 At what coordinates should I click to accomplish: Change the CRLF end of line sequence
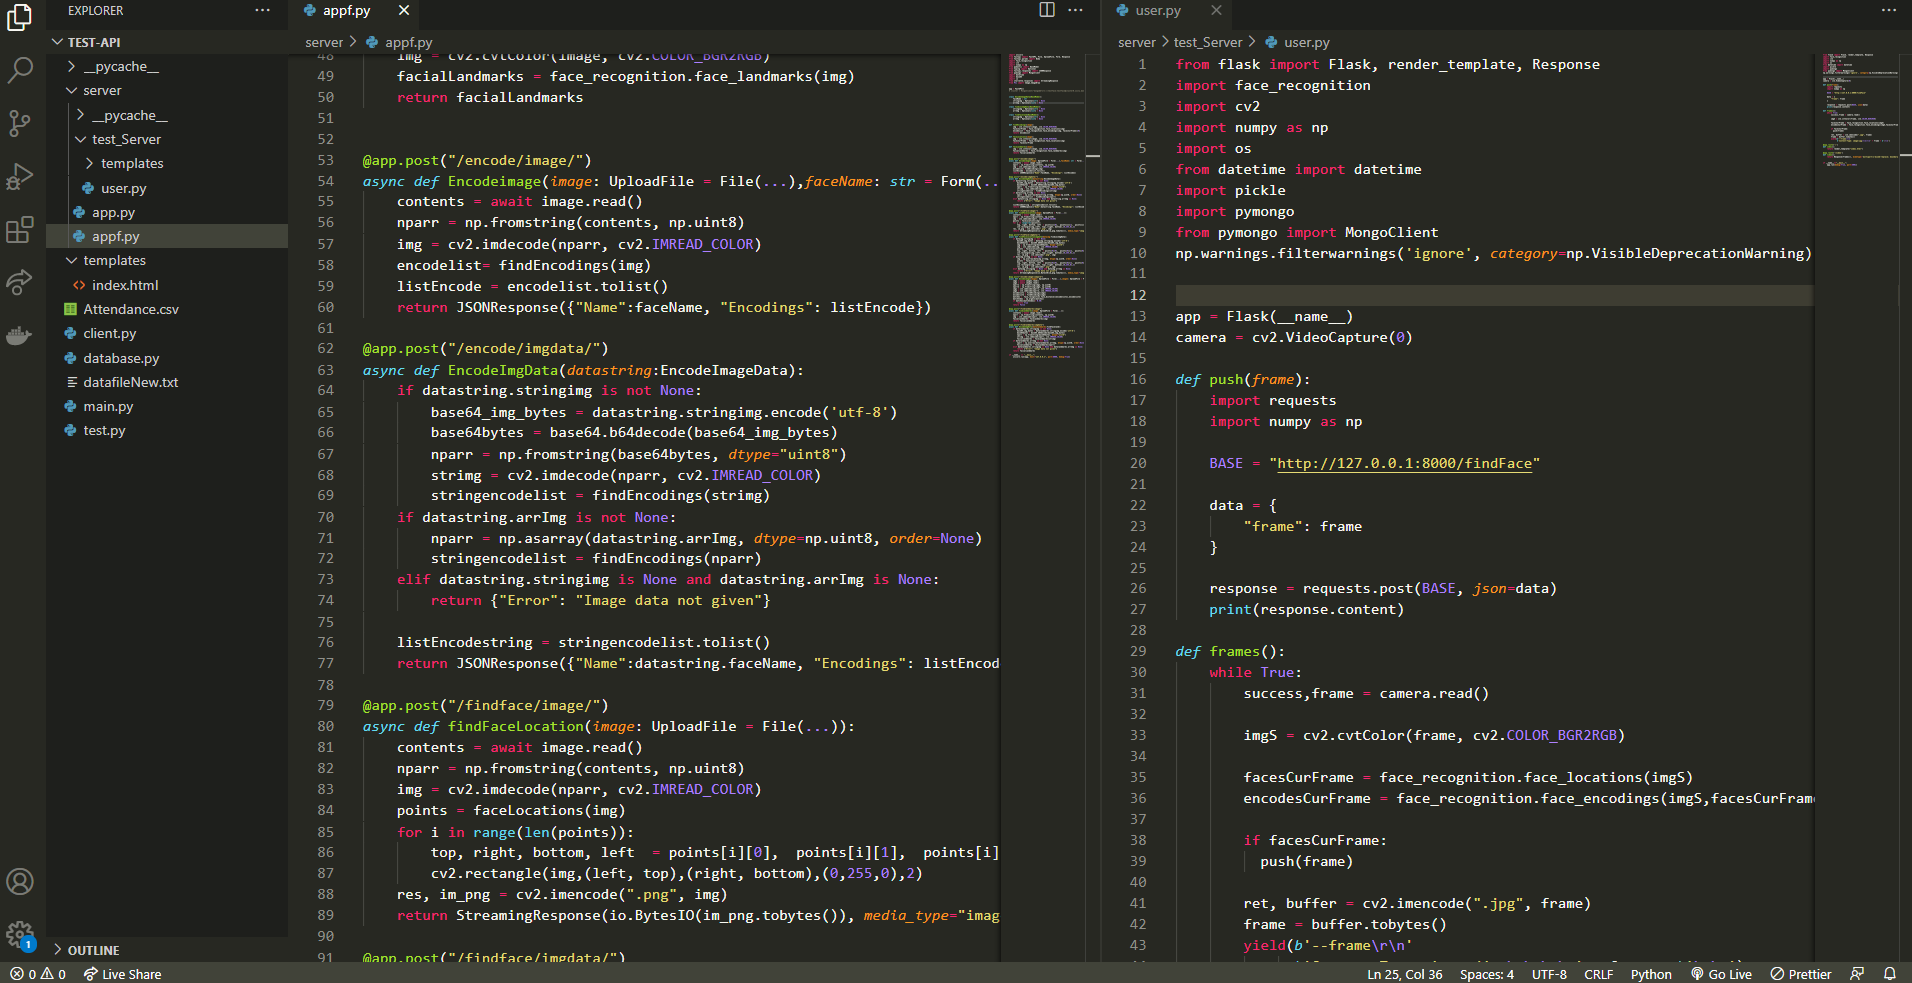1598,974
